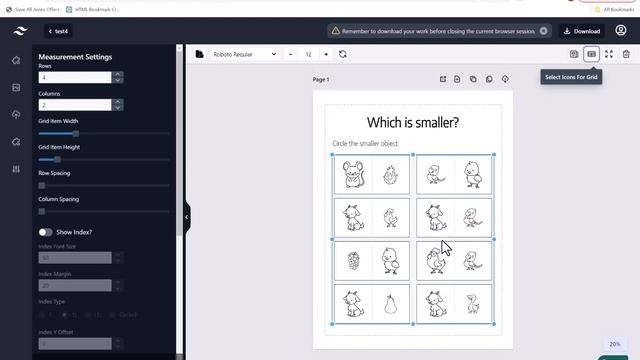Open the cloud upload icon in the sidebar
This screenshot has width=640, height=360.
pyautogui.click(x=16, y=114)
